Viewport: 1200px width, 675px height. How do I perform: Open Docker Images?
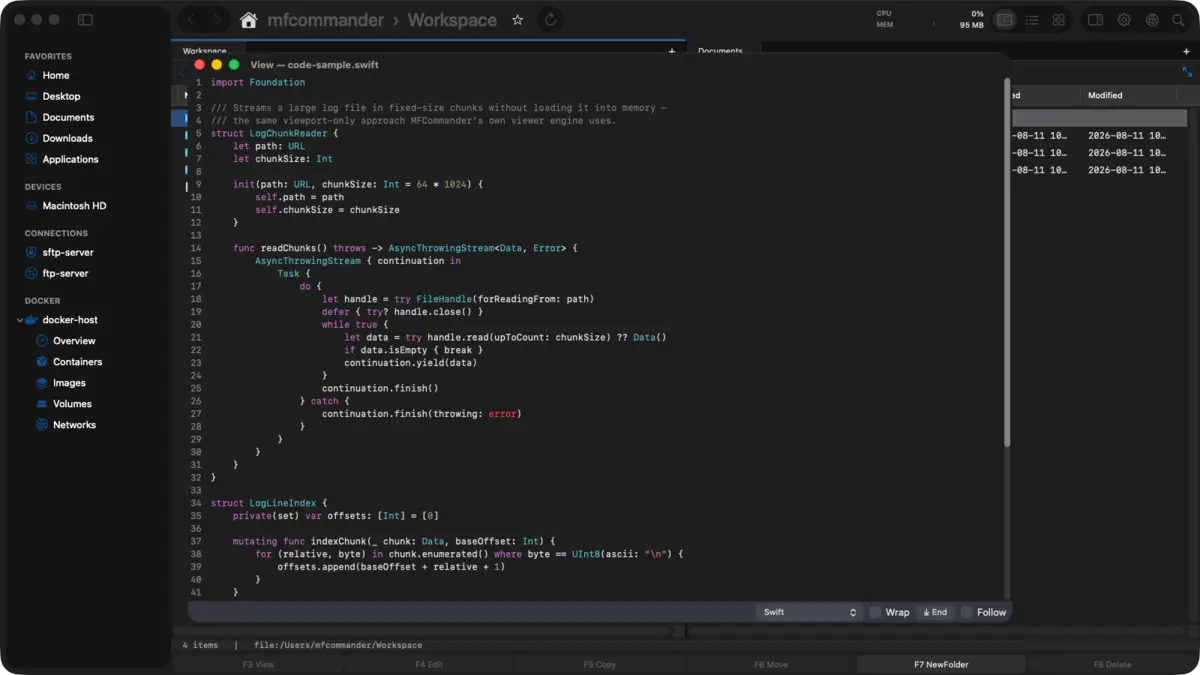pyautogui.click(x=69, y=383)
